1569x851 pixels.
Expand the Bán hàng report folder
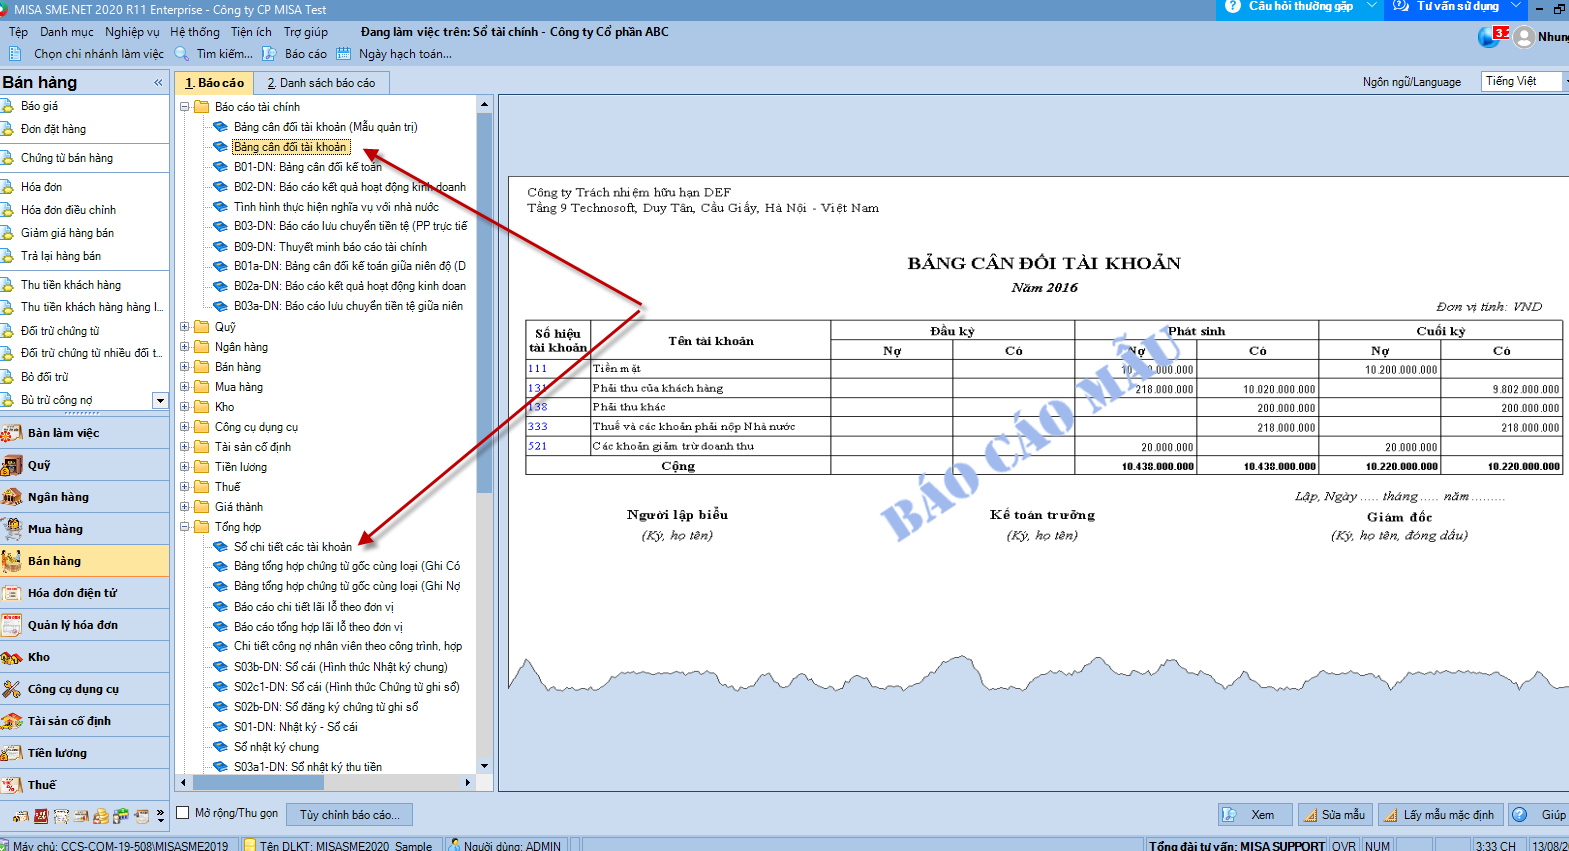(185, 367)
